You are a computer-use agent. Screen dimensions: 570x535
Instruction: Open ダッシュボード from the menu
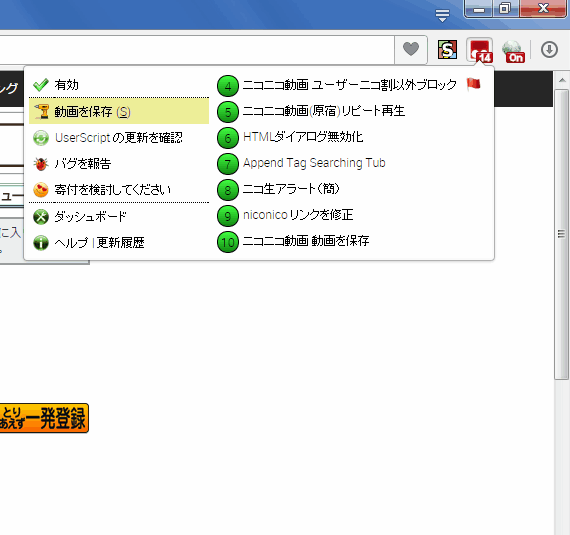pyautogui.click(x=90, y=217)
